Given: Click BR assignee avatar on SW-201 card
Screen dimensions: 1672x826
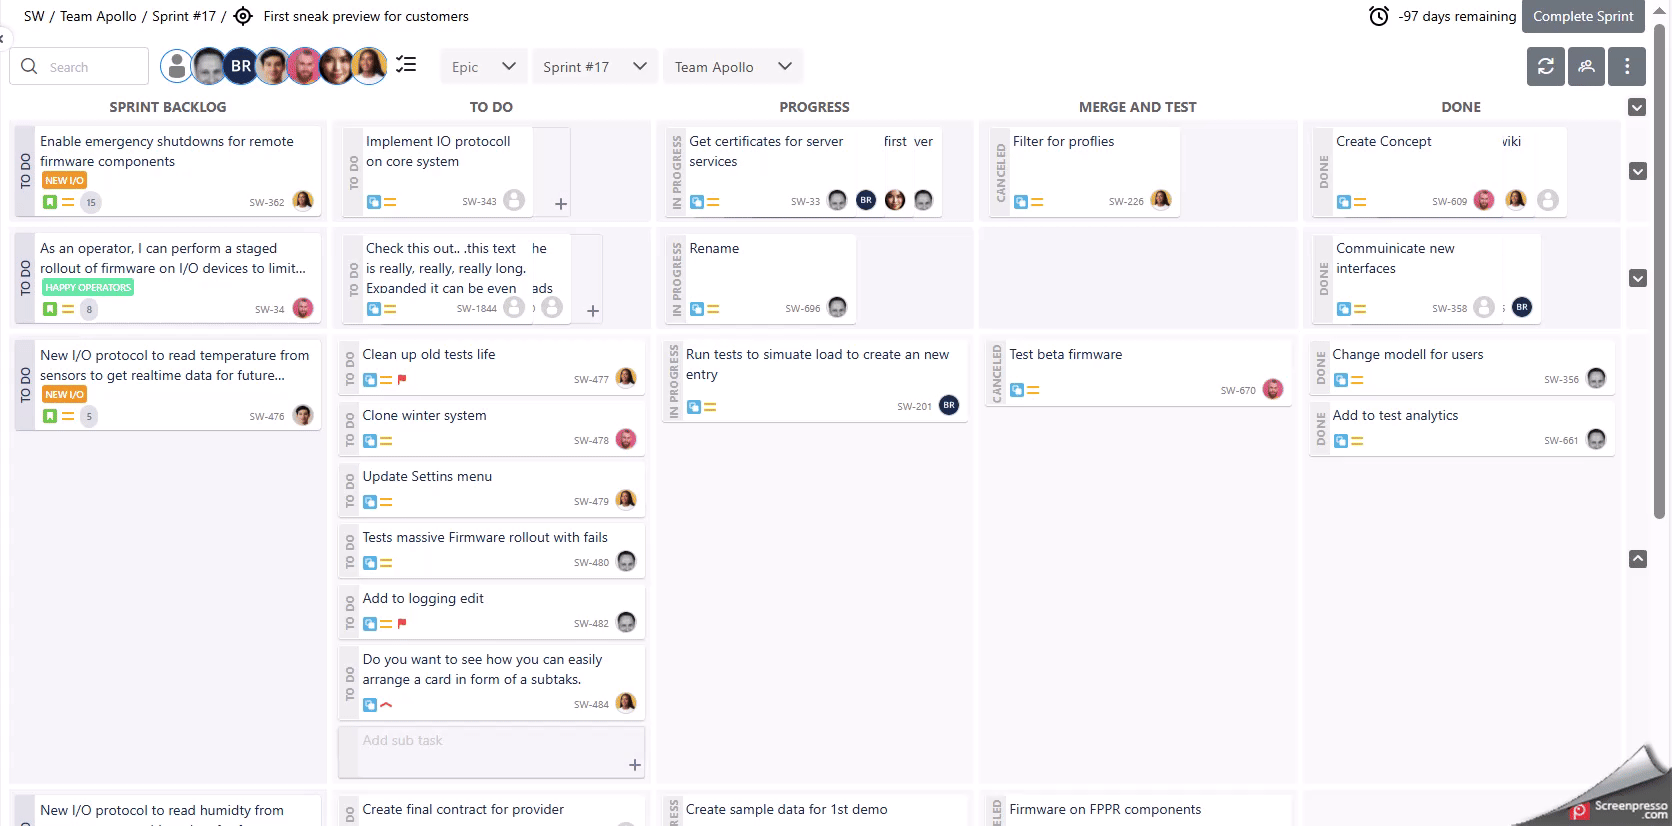Looking at the screenshot, I should point(949,405).
